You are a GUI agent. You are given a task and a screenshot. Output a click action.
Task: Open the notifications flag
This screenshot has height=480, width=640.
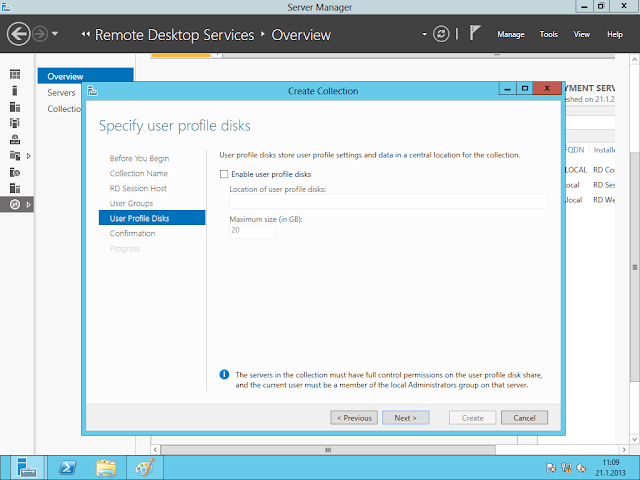pyautogui.click(x=476, y=33)
